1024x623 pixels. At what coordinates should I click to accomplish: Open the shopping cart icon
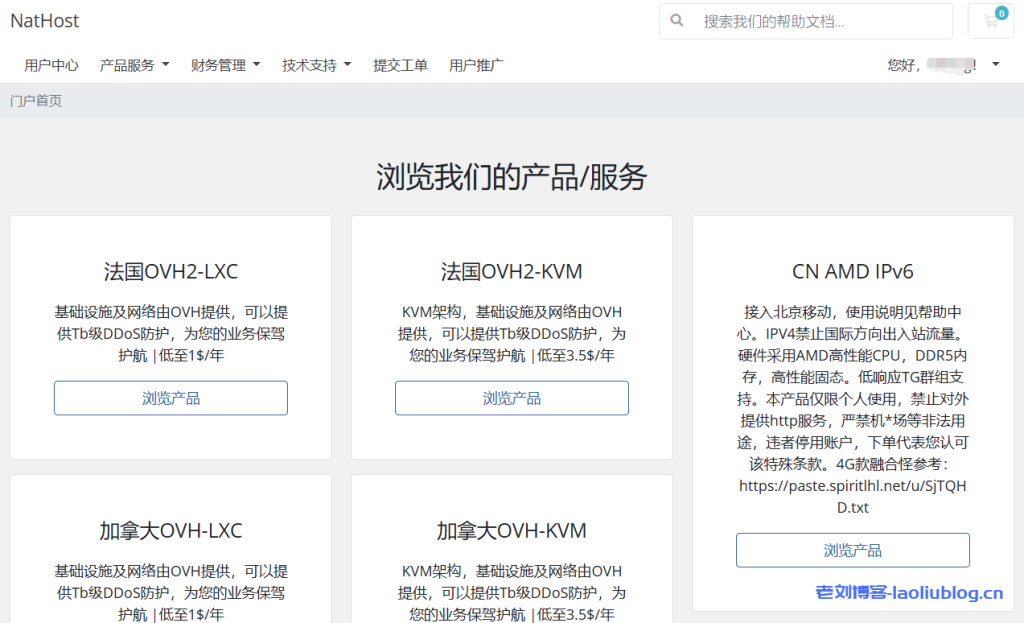(x=990, y=21)
